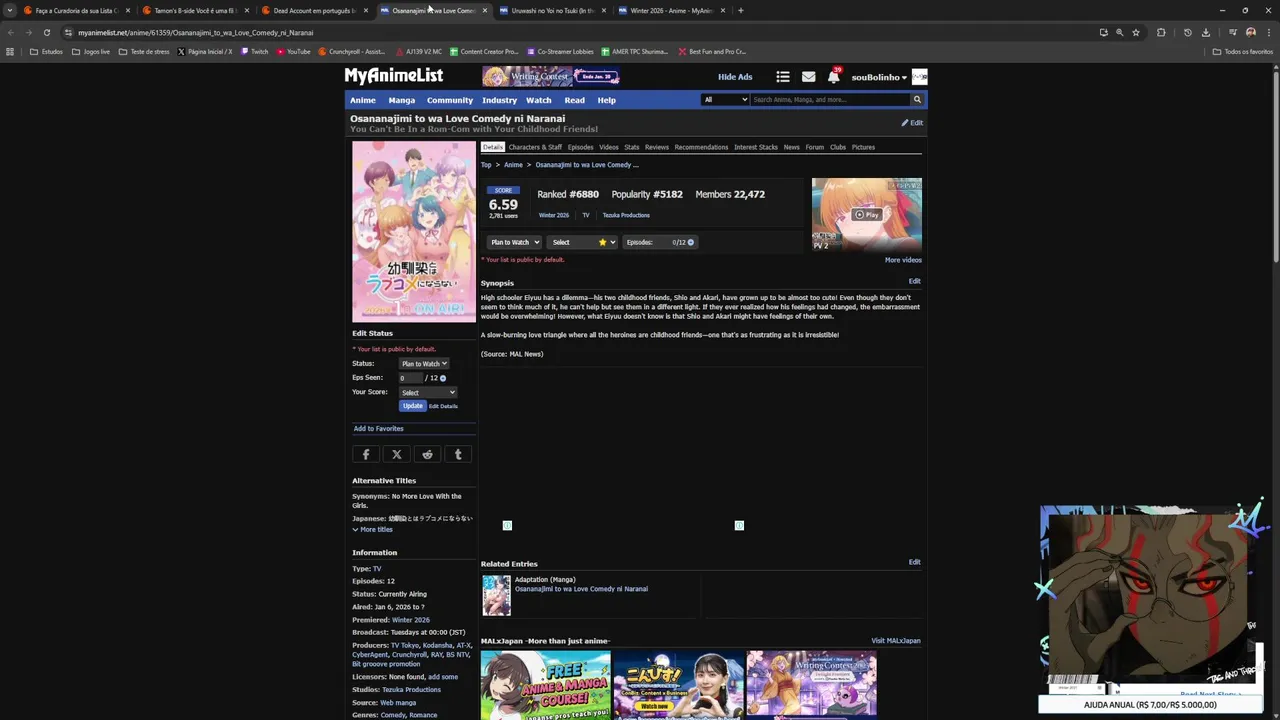
Task: Click the Hide Ads link
Action: (735, 77)
